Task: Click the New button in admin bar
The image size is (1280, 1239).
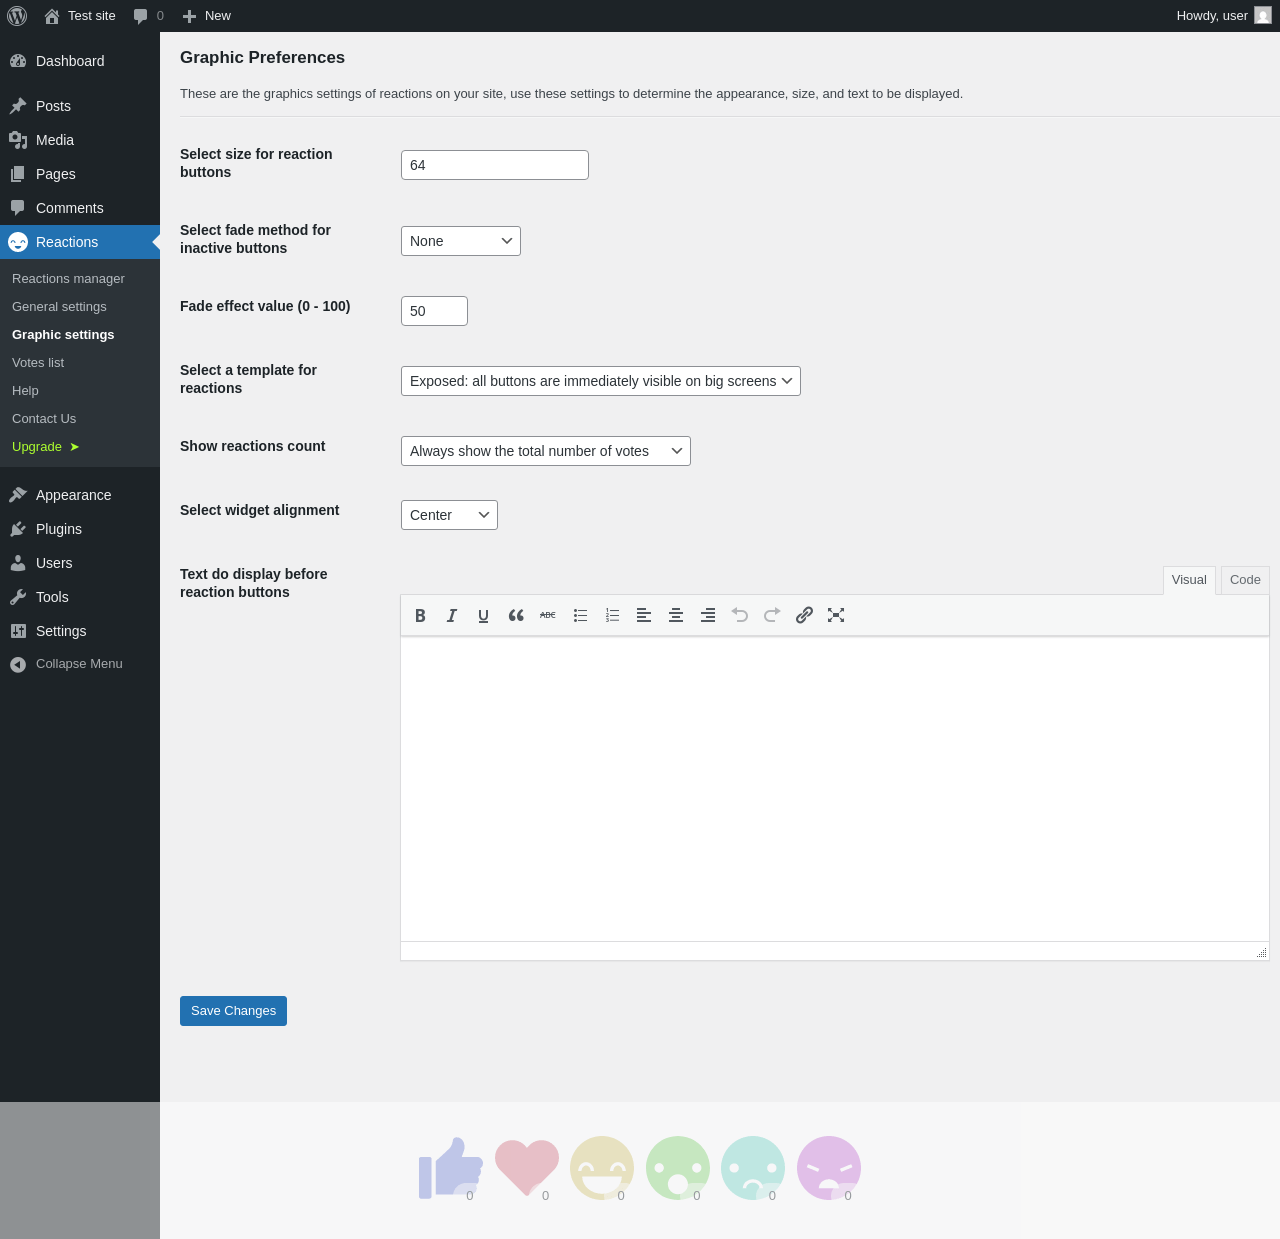Action: tap(207, 16)
